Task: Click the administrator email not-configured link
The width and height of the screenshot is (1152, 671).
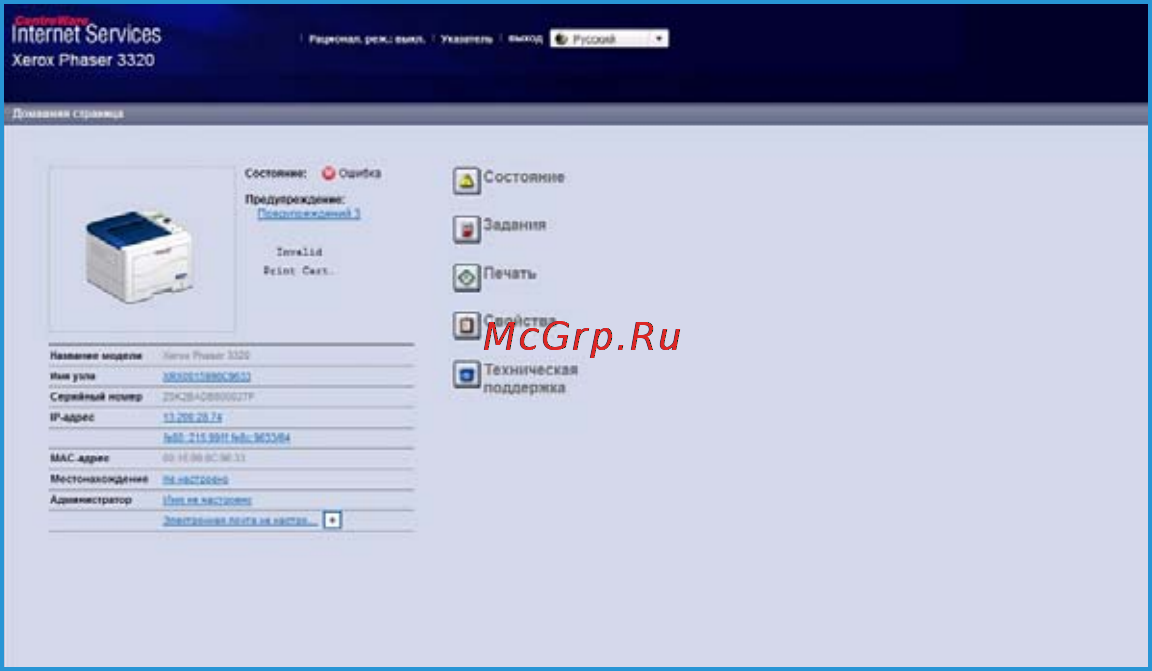Action: click(240, 520)
